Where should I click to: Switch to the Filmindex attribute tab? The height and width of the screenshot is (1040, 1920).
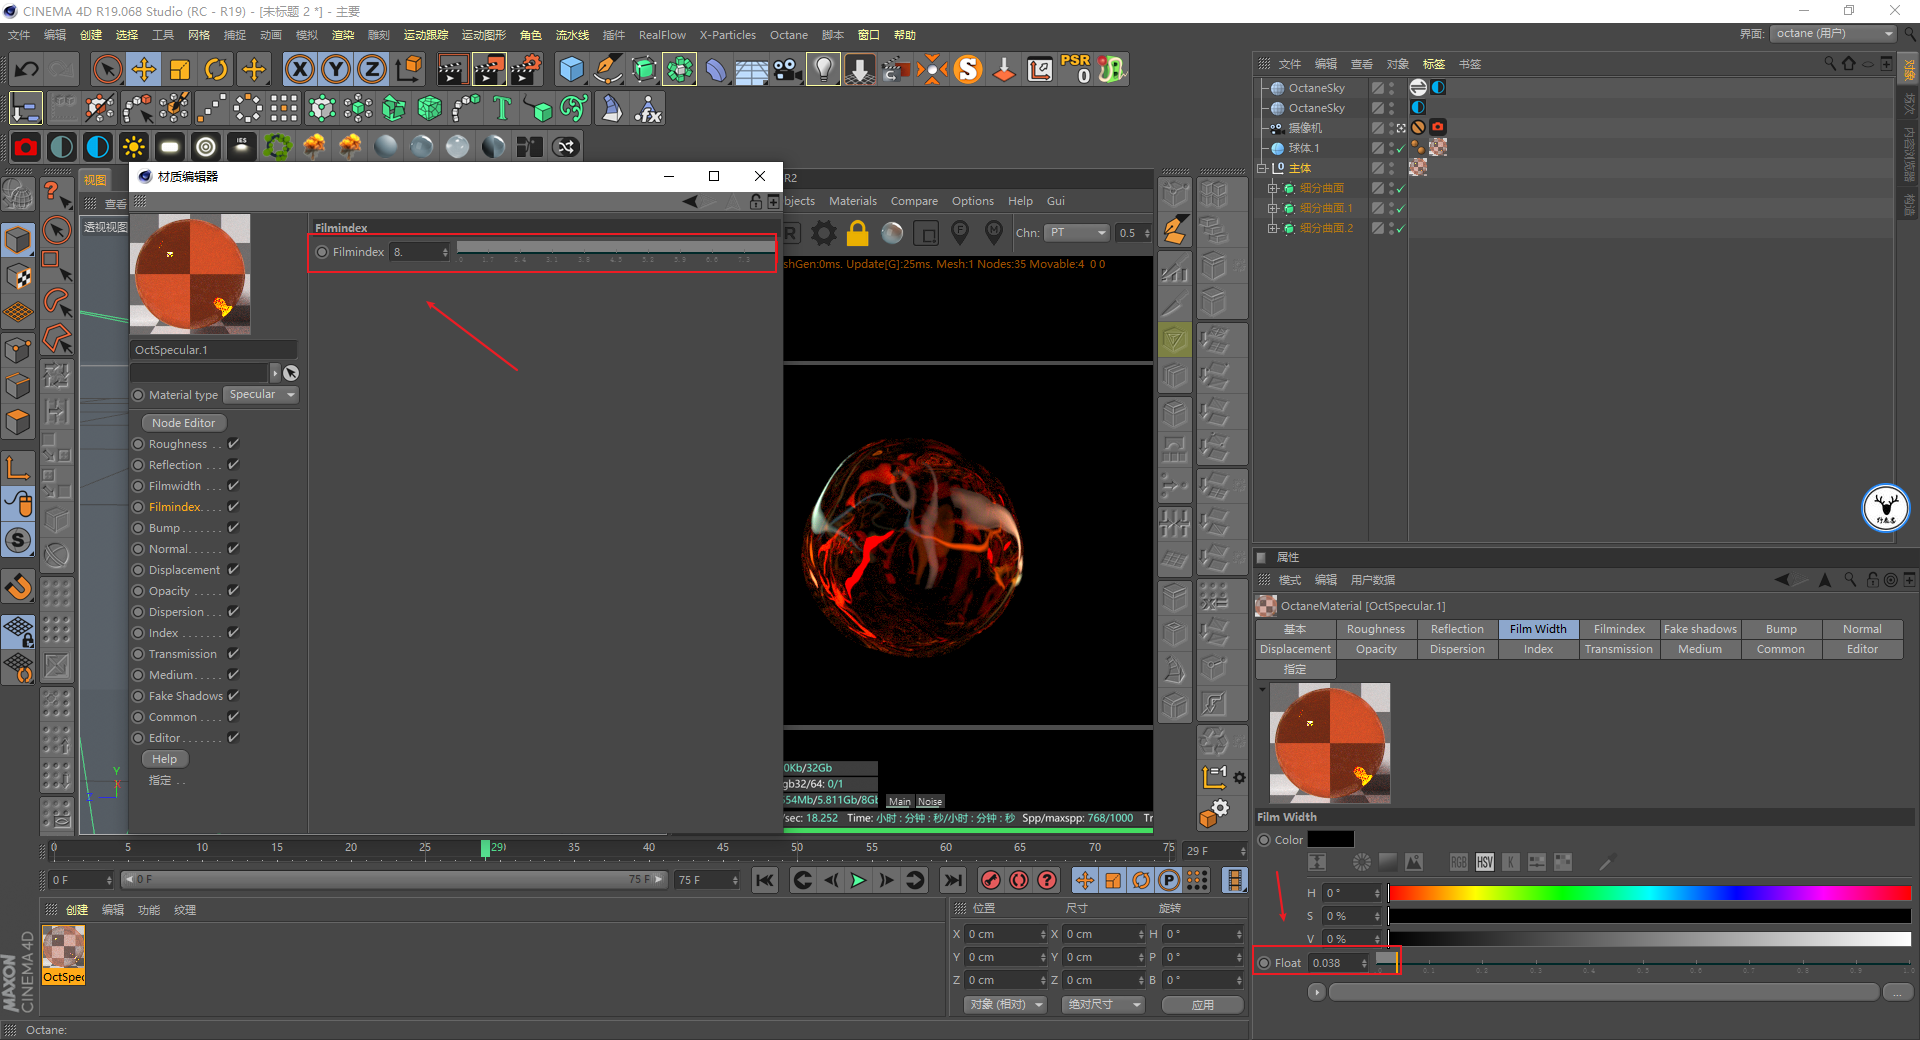pos(1619,629)
